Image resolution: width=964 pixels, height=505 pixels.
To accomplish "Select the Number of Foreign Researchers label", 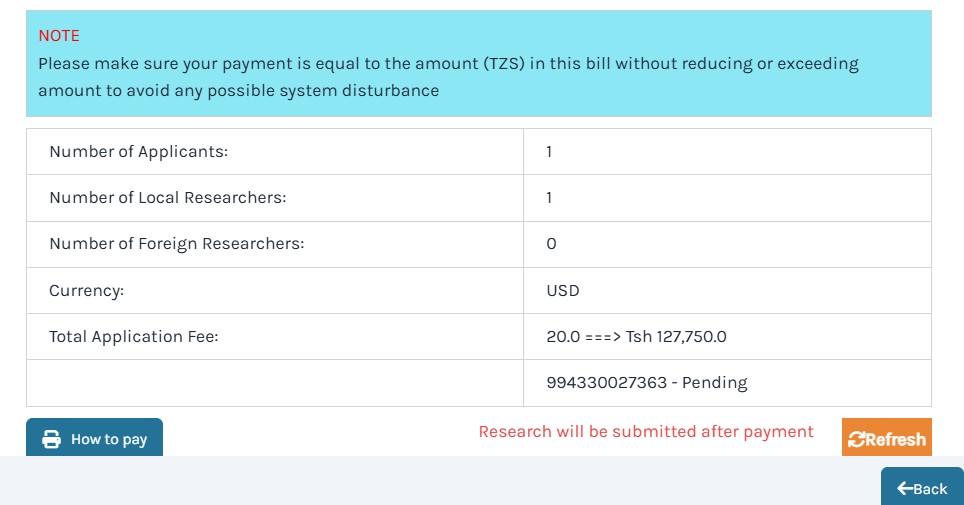I will click(x=177, y=244).
